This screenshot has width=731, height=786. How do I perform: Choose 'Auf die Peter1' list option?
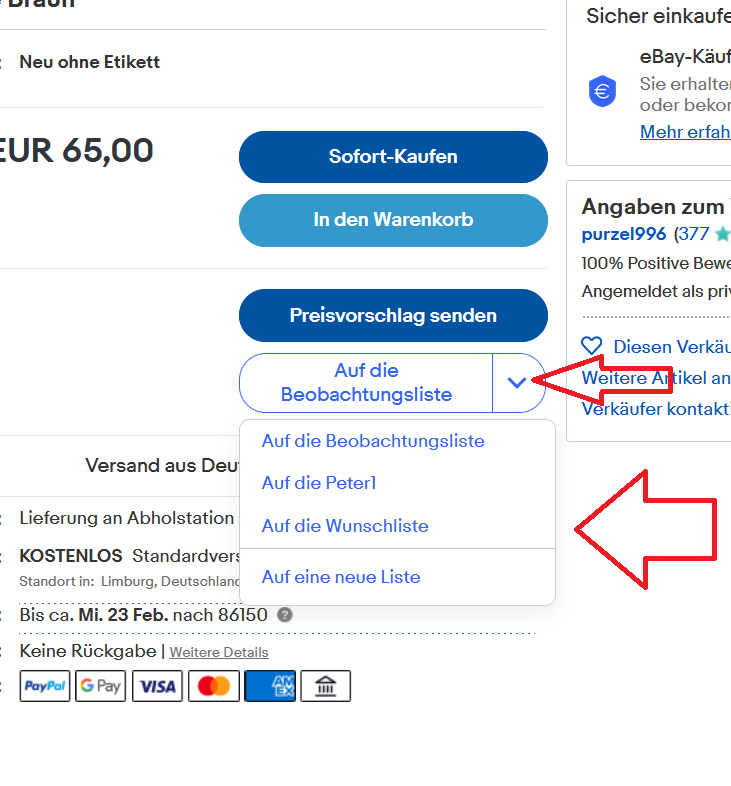[x=319, y=483]
